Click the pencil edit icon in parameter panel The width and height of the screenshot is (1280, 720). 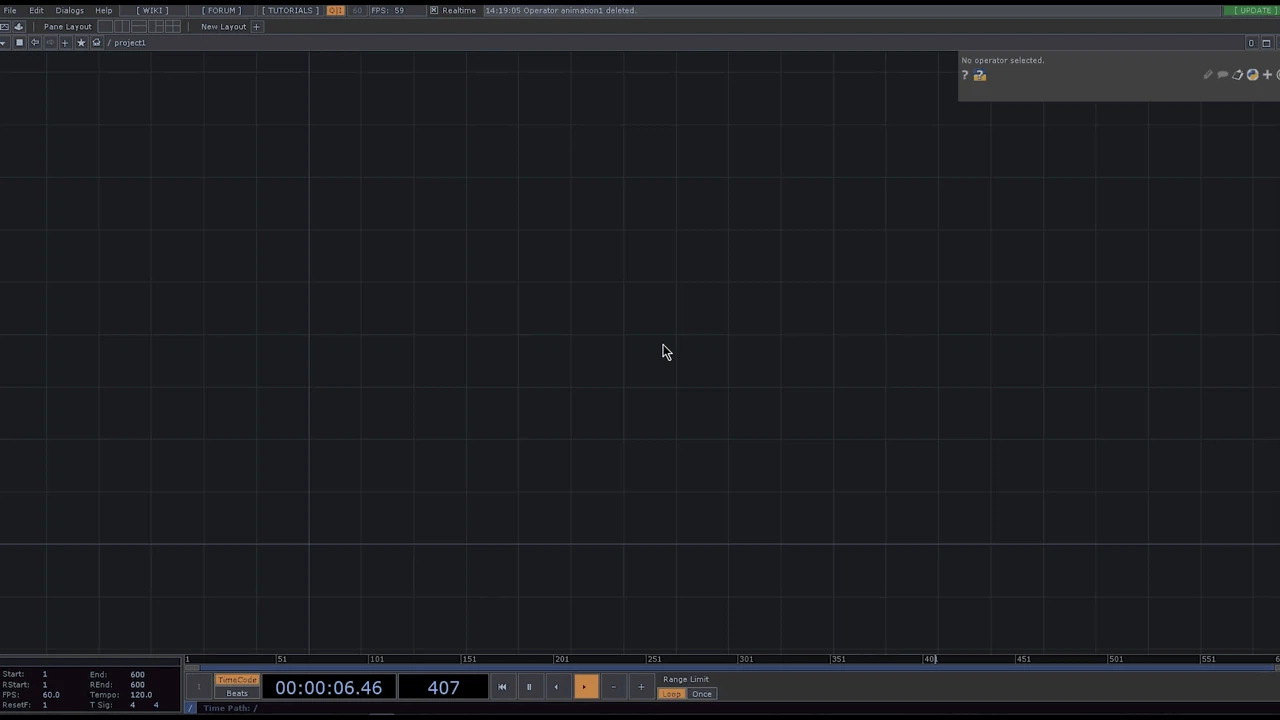(1207, 75)
